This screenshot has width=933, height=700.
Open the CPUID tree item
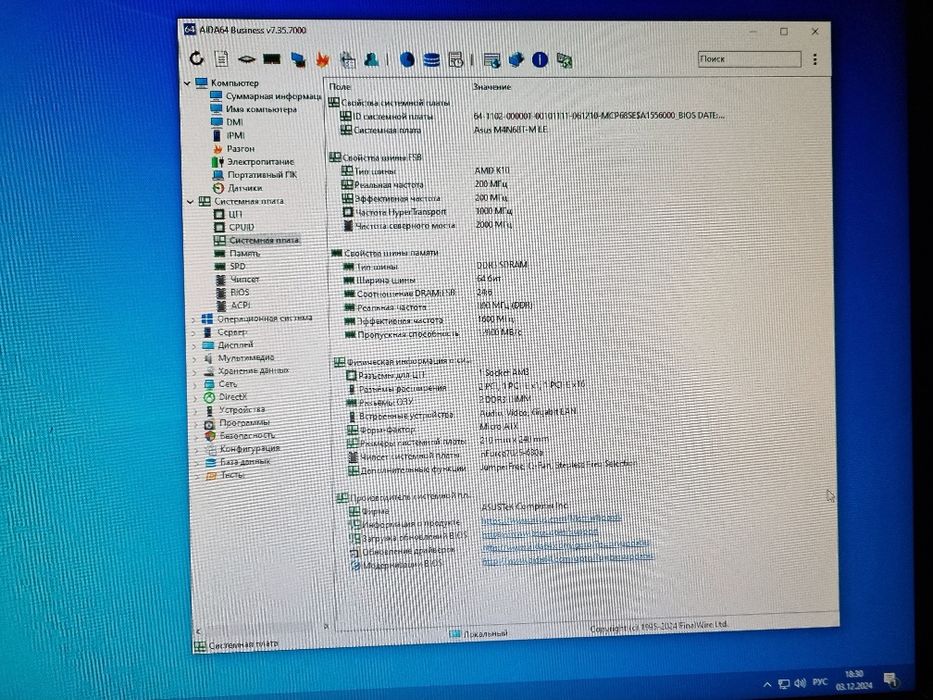(242, 227)
